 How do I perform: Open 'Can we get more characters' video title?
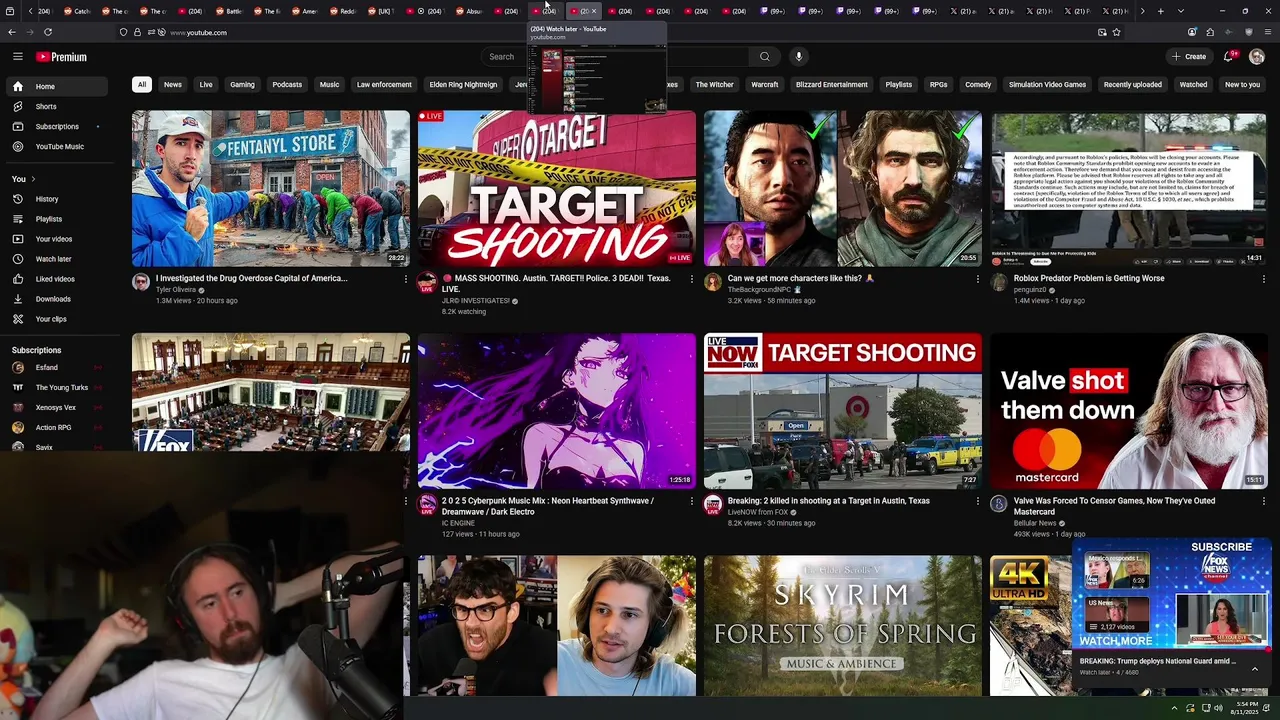(x=801, y=278)
